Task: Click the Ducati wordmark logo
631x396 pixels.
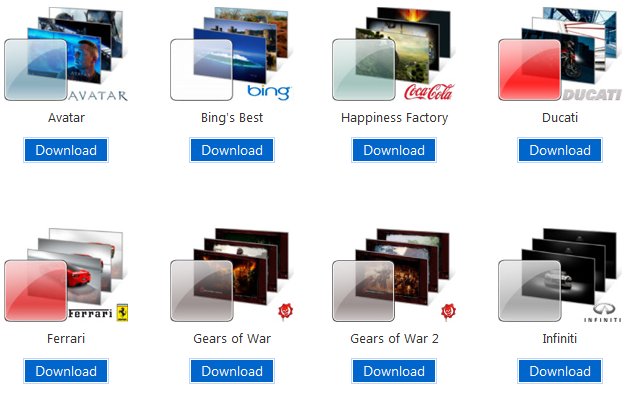Action: (x=592, y=95)
